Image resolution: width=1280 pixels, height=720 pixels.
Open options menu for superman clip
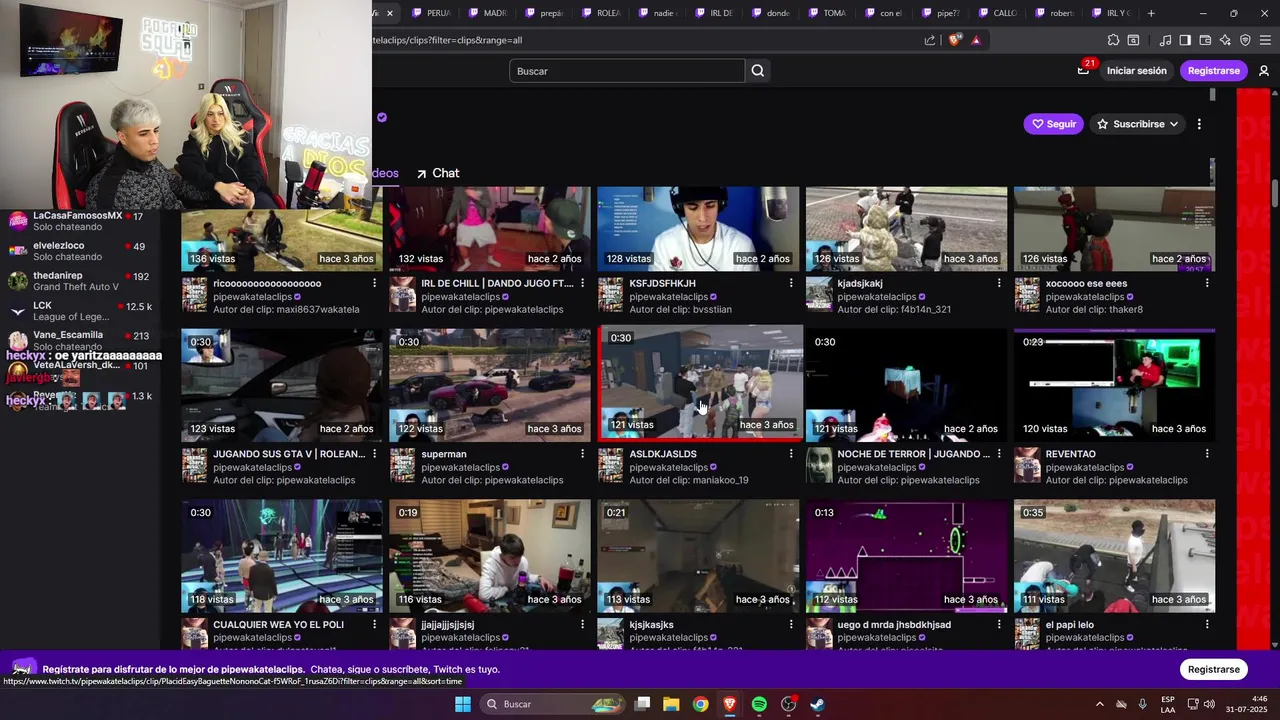583,454
